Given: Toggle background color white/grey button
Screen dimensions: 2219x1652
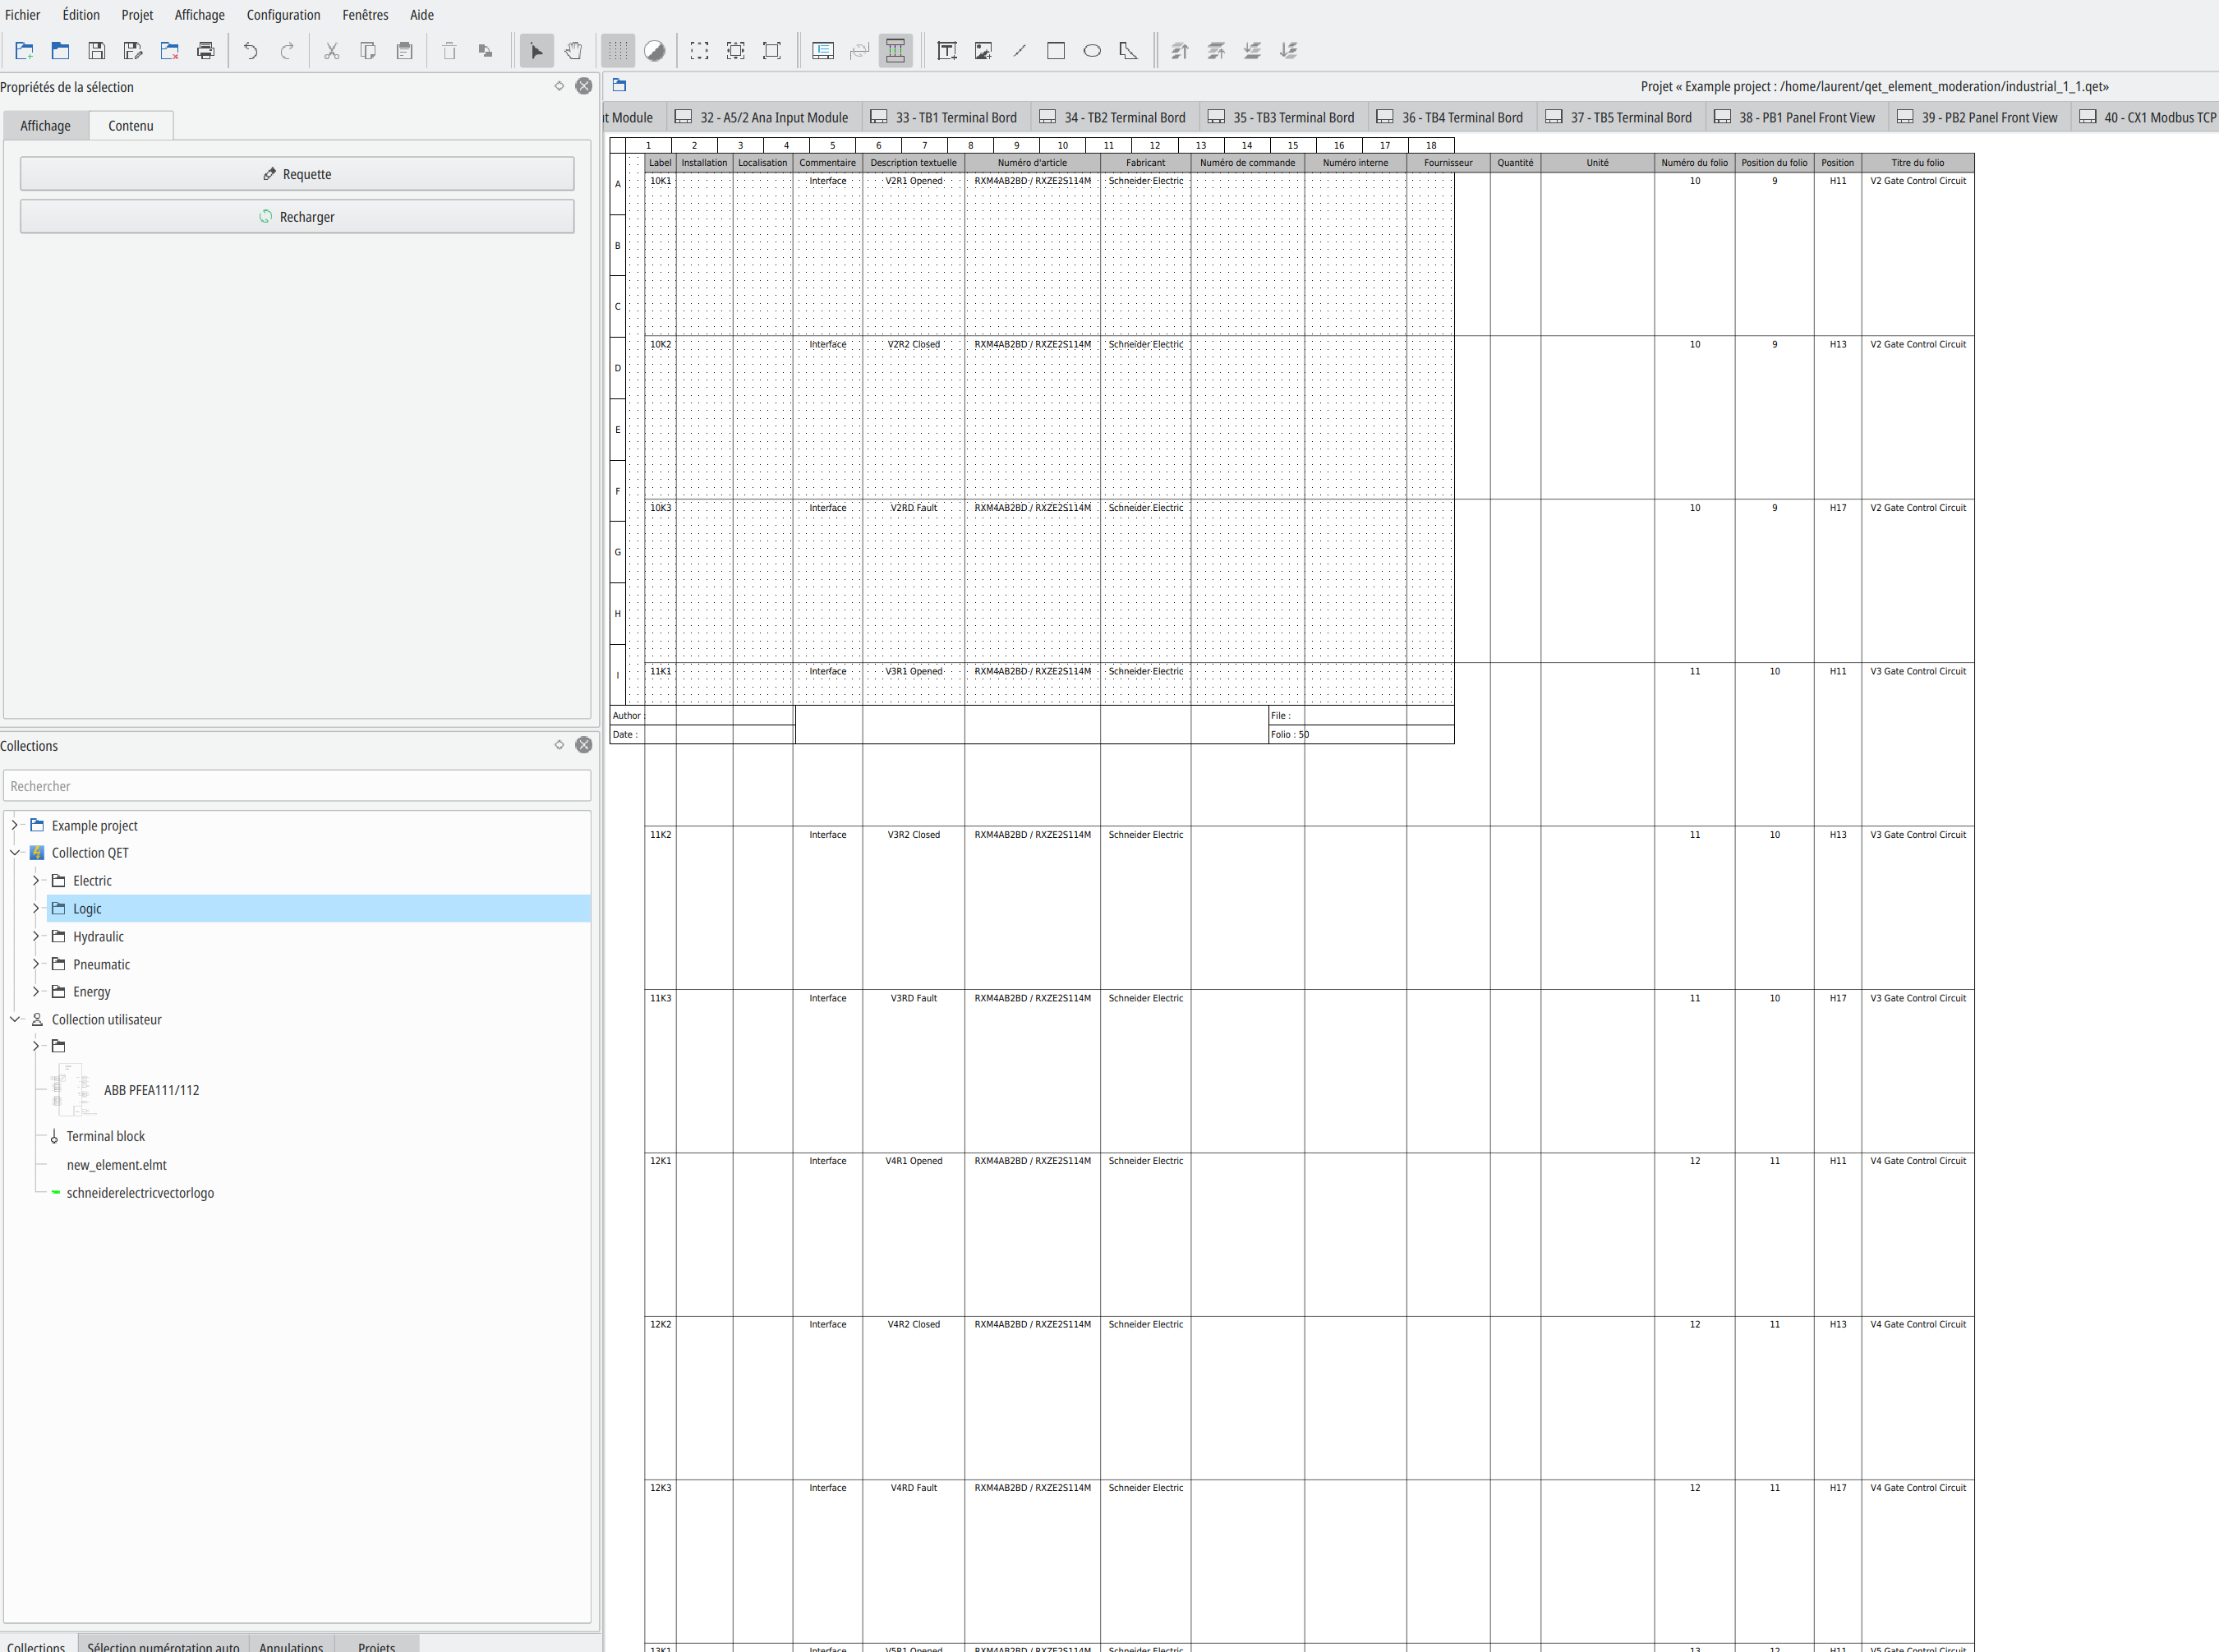Looking at the screenshot, I should click(654, 50).
